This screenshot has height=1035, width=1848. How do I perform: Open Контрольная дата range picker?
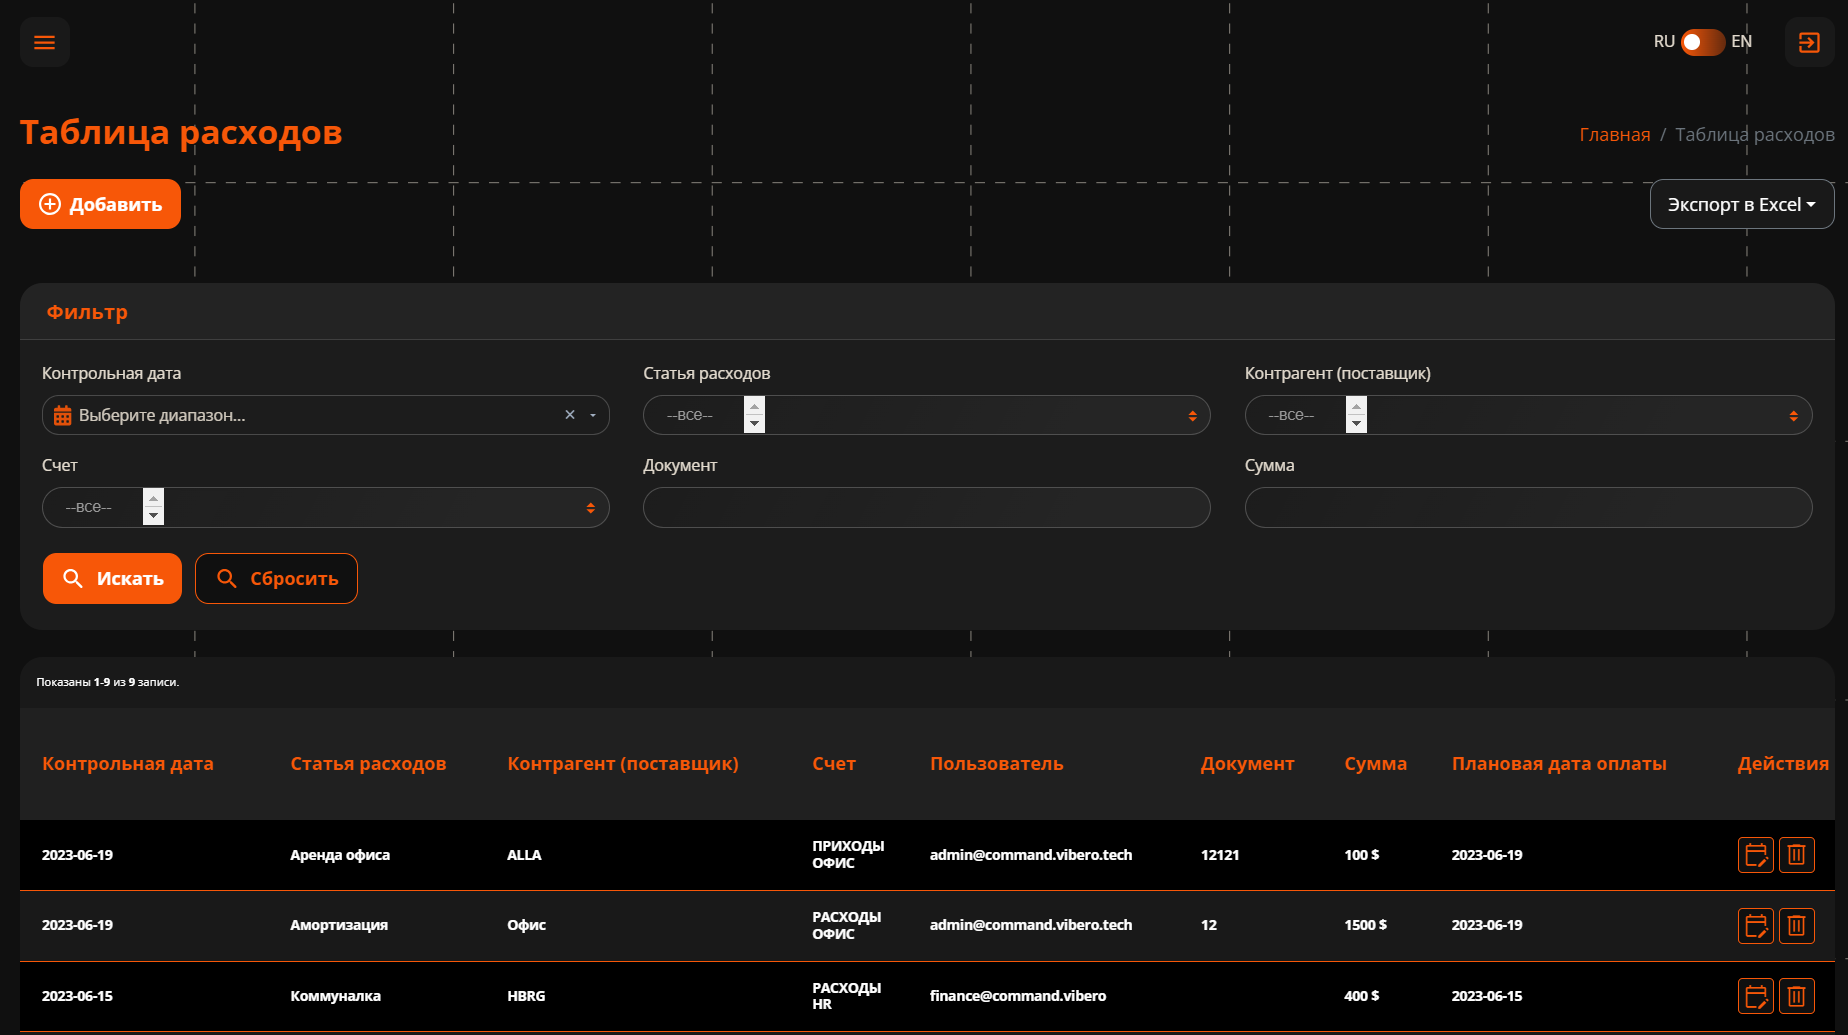pyautogui.click(x=326, y=415)
